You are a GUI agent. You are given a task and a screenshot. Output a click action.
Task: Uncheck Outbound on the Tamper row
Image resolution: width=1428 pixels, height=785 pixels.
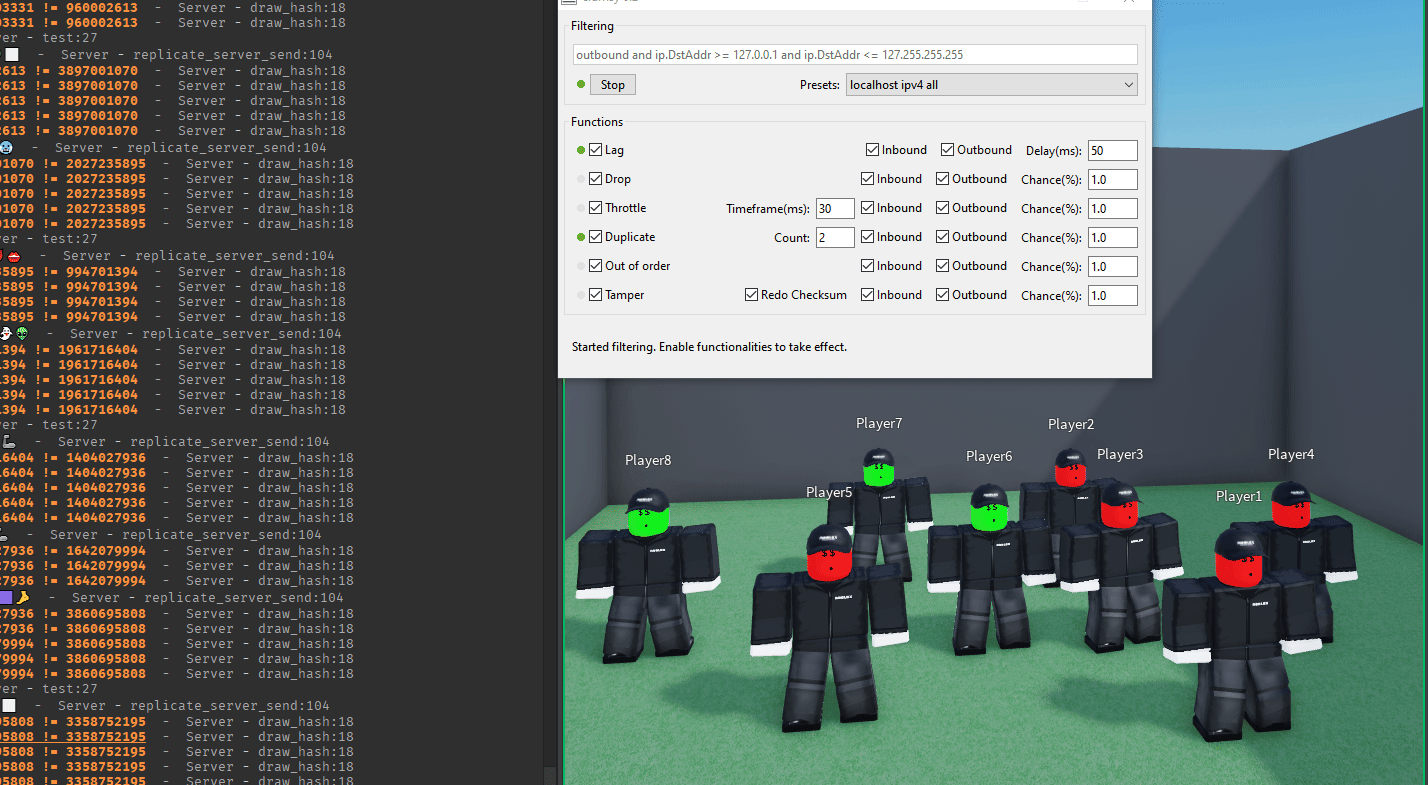(943, 295)
